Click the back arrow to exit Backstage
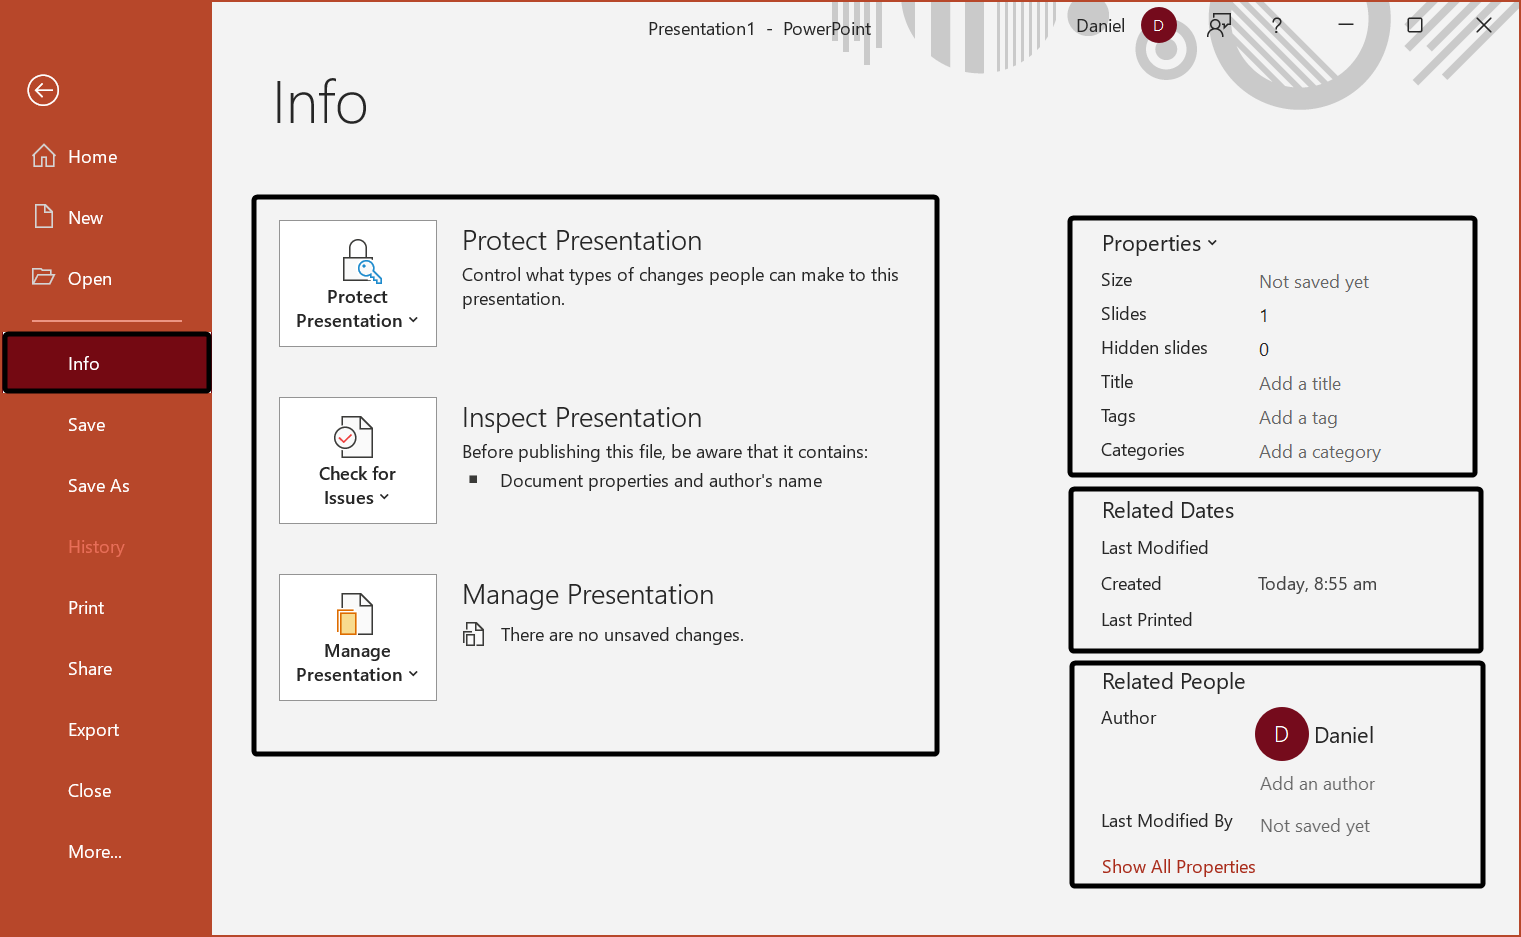The image size is (1521, 937). click(43, 91)
